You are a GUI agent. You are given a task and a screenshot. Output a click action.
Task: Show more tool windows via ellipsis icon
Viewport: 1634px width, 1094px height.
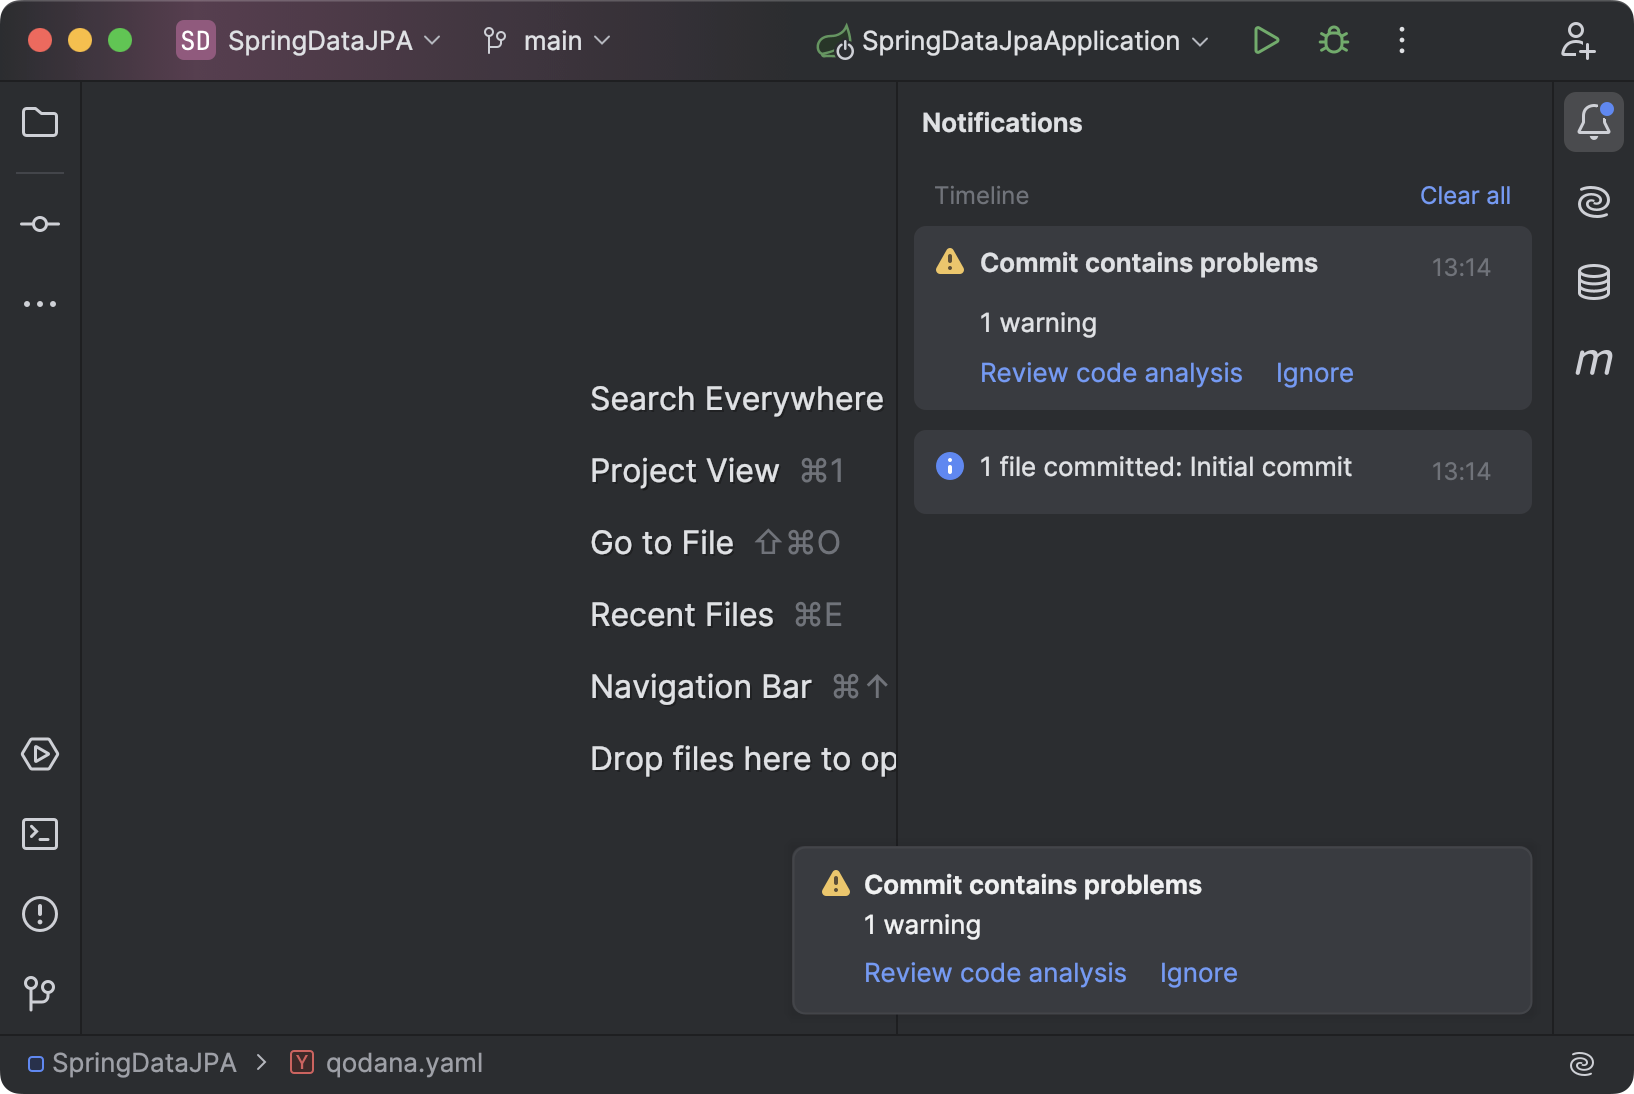click(x=39, y=303)
